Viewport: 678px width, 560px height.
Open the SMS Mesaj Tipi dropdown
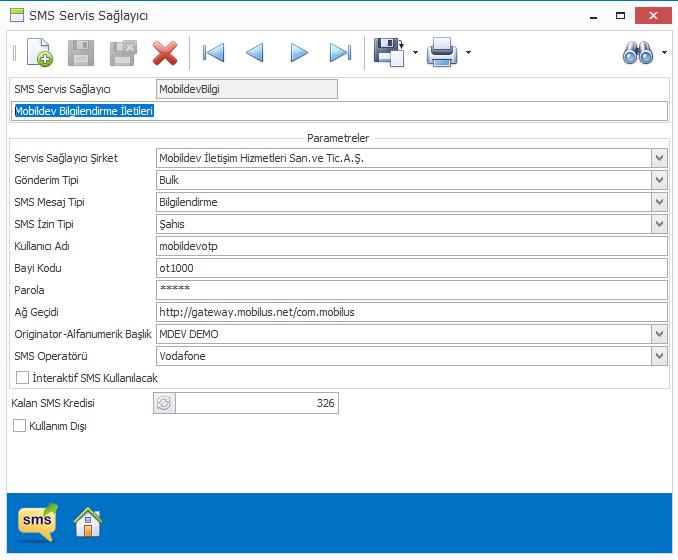(659, 202)
